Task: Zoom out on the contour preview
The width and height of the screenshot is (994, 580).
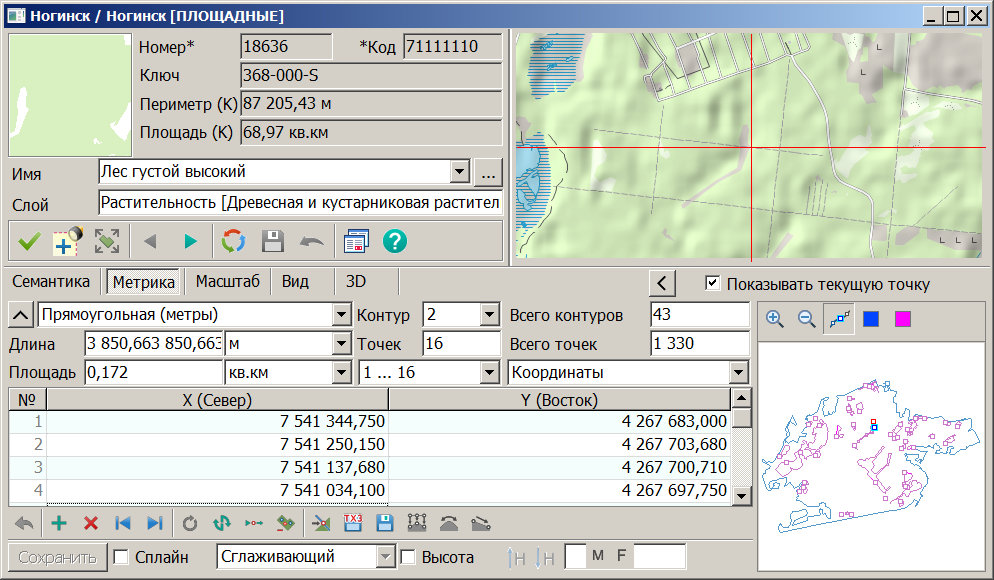Action: (807, 319)
